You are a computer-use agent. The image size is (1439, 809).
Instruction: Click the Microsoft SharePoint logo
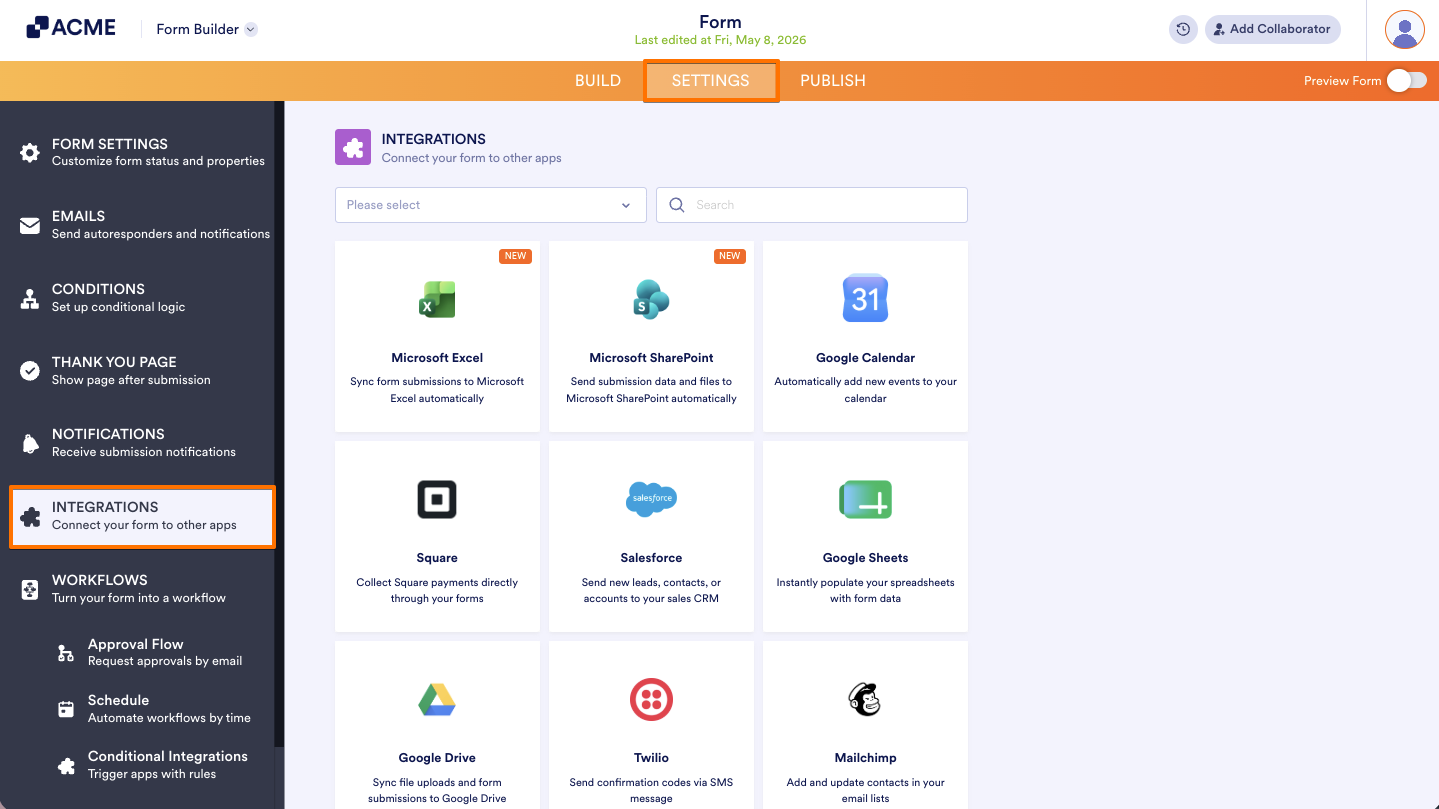click(651, 299)
